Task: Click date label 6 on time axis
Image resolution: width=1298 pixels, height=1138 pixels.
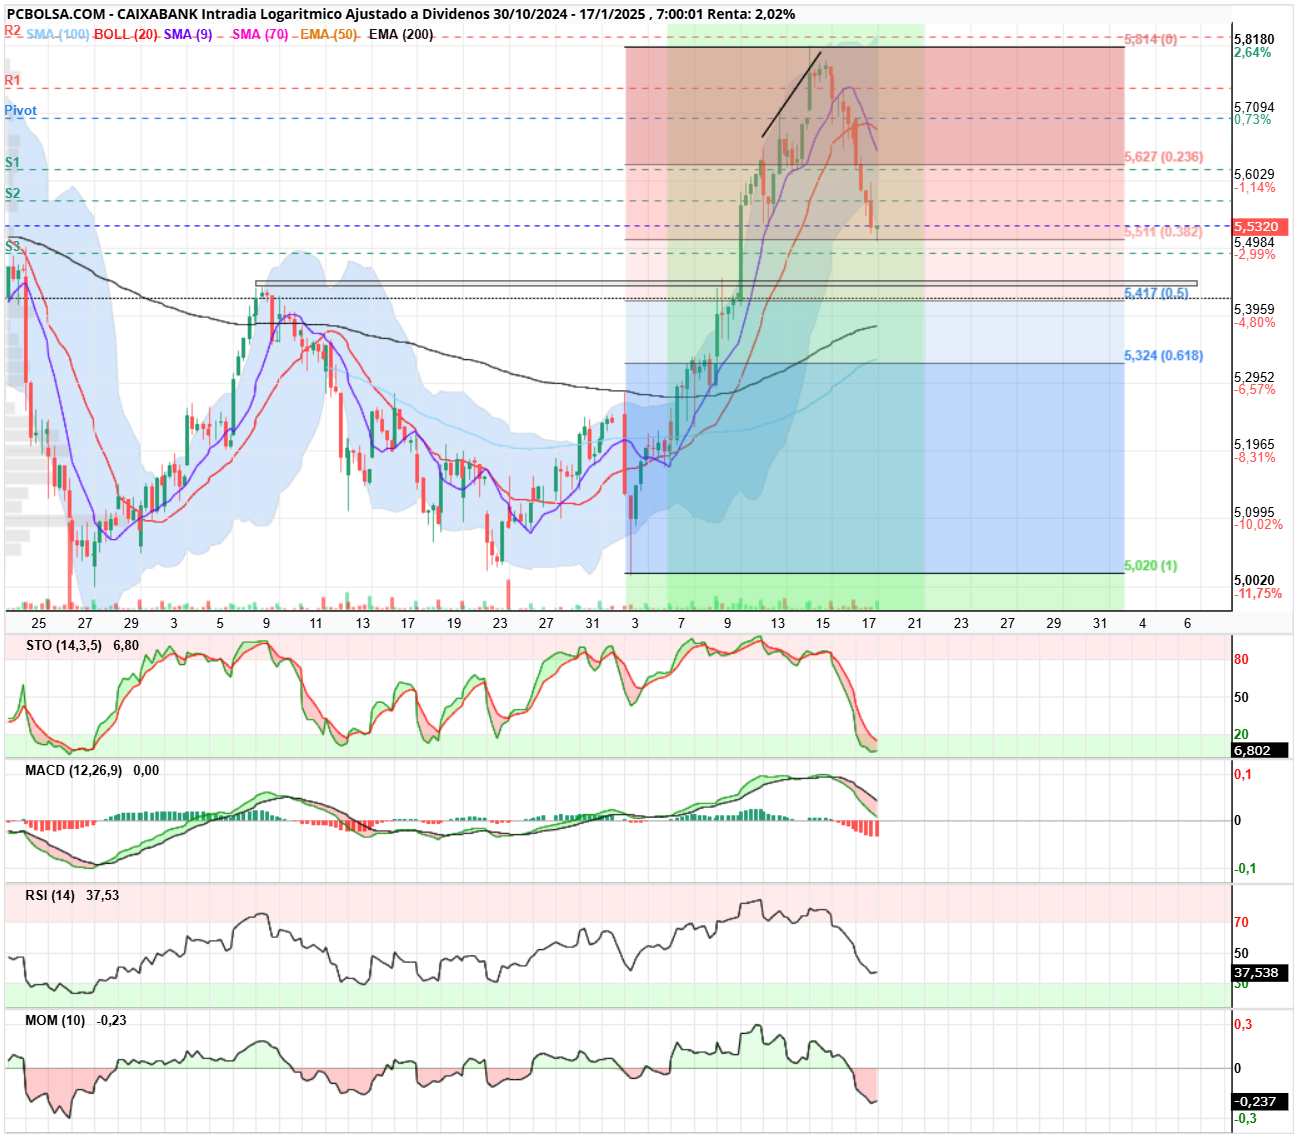Action: pyautogui.click(x=1188, y=623)
